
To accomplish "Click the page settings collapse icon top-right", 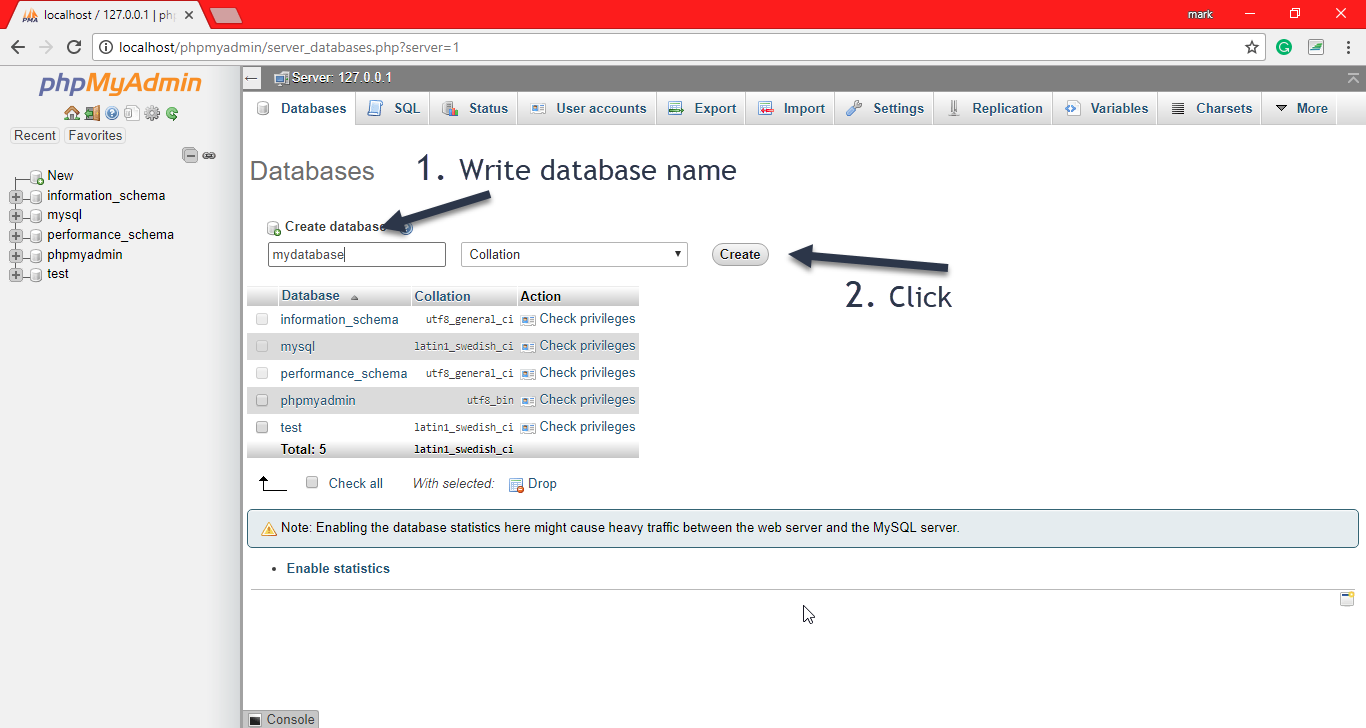I will [x=1353, y=78].
